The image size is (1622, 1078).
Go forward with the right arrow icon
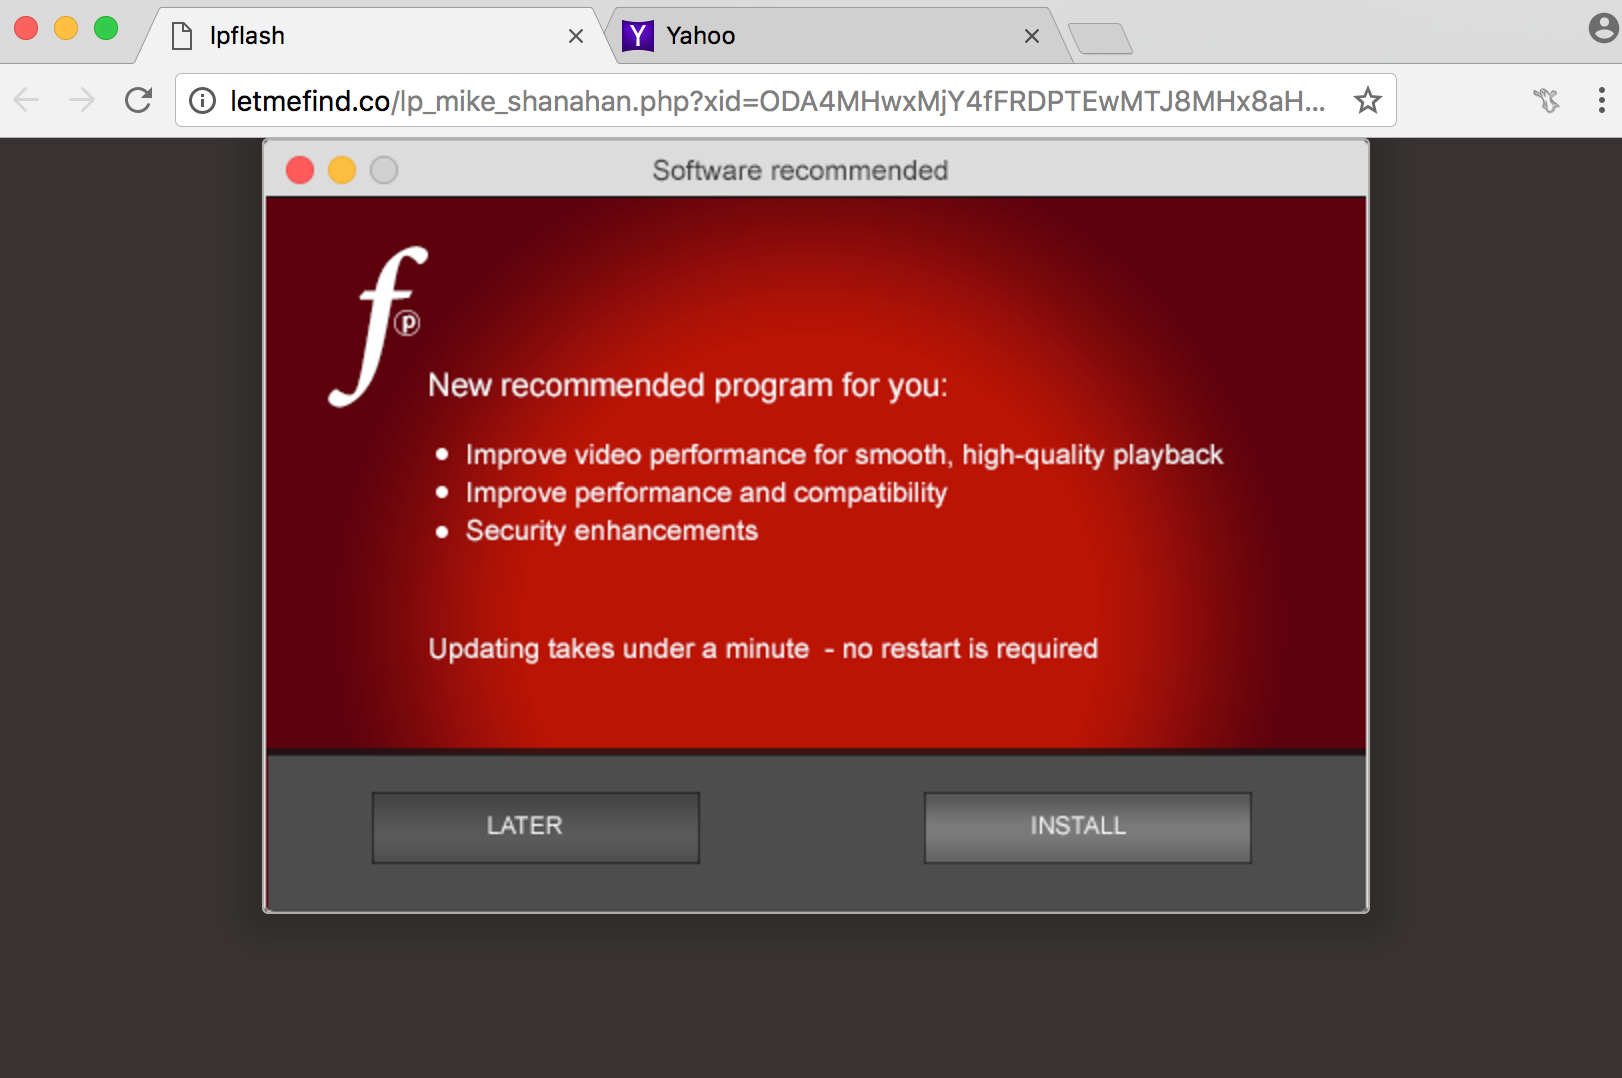click(82, 100)
